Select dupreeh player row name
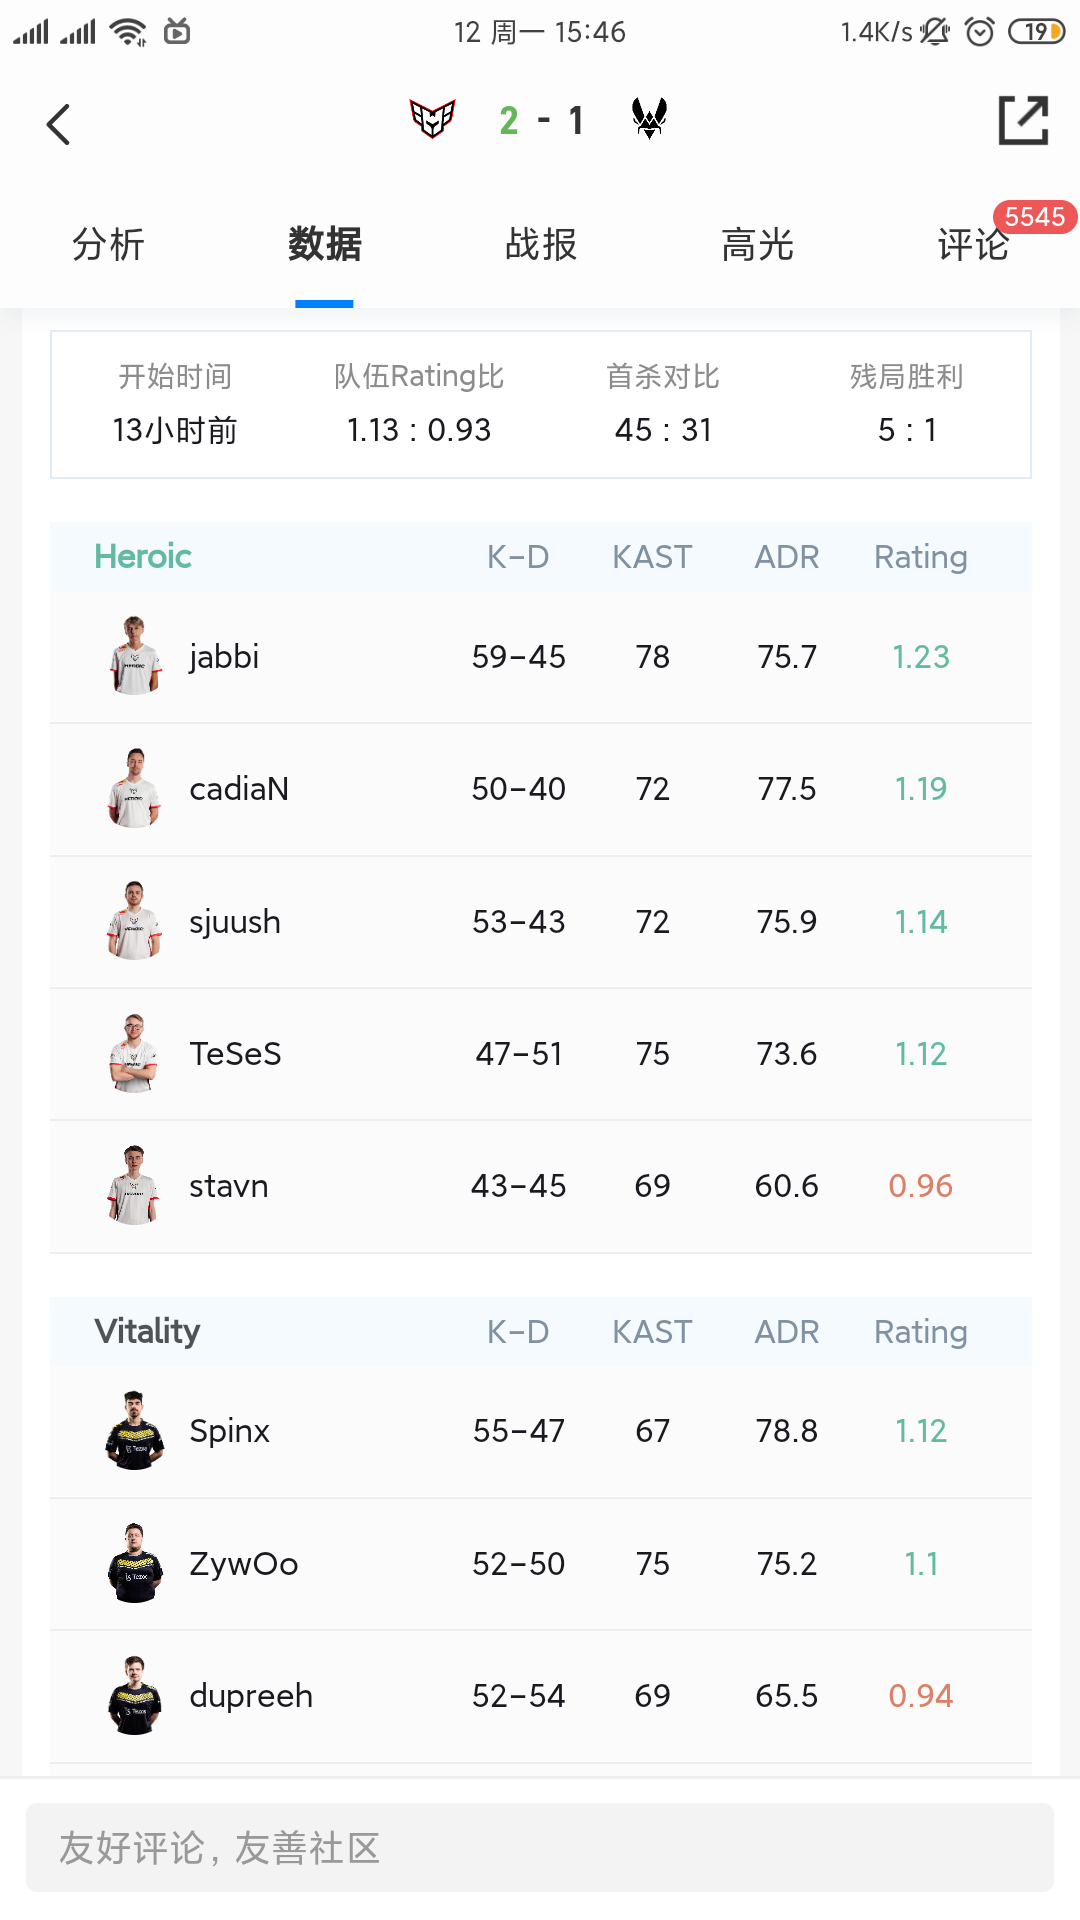This screenshot has height=1920, width=1080. pos(251,1695)
